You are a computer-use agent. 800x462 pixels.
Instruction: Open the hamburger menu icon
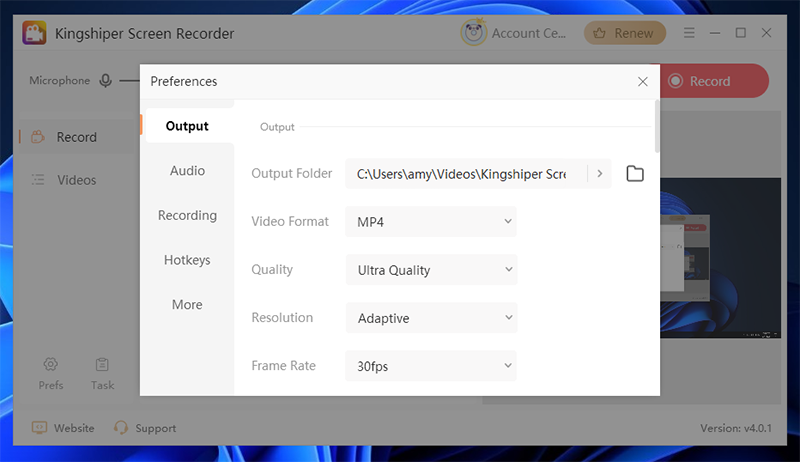pyautogui.click(x=689, y=33)
